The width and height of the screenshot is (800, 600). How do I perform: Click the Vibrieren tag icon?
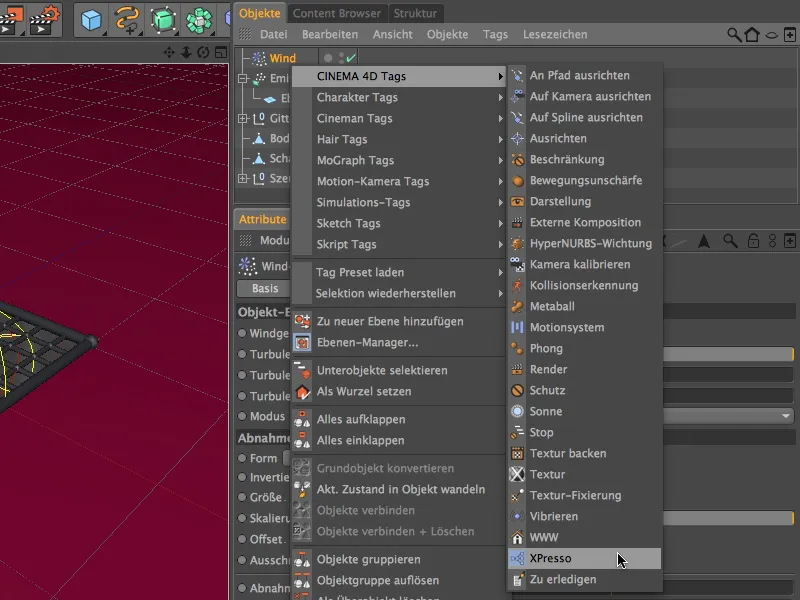(x=517, y=516)
